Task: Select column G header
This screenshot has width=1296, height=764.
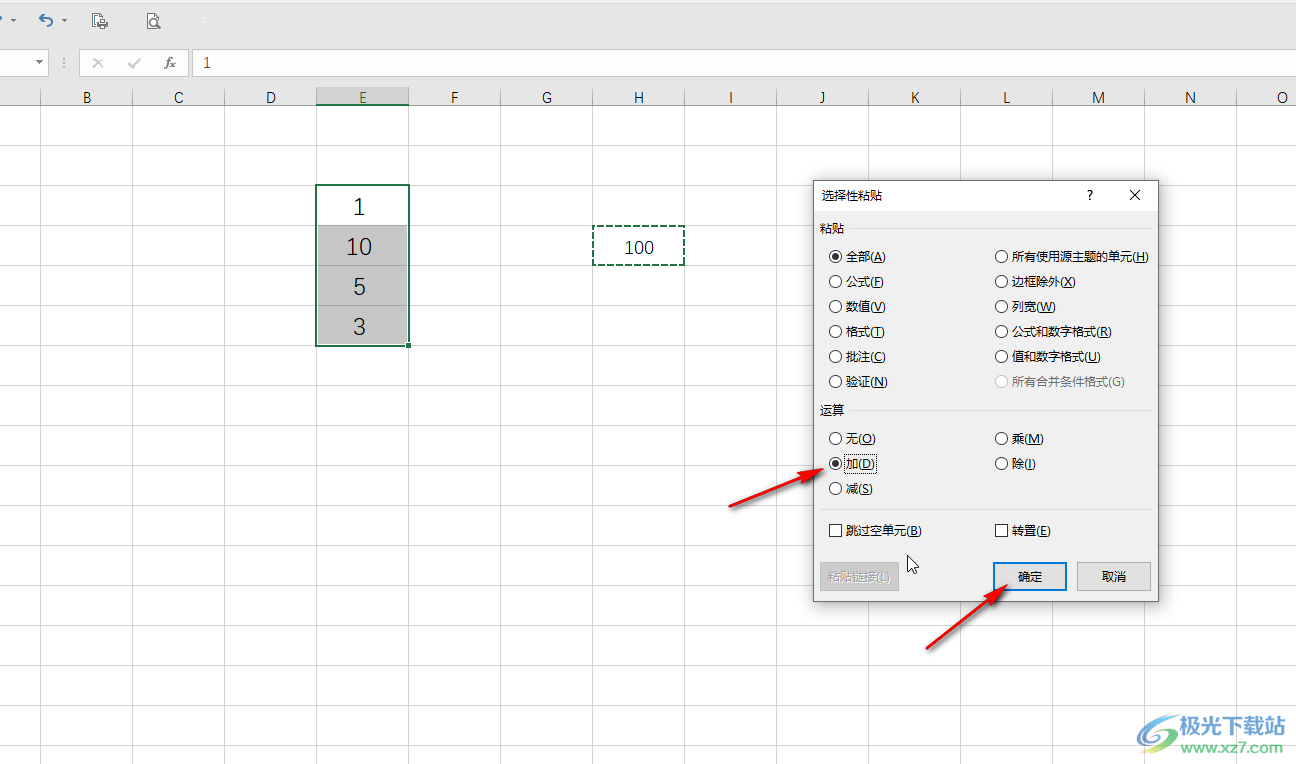Action: (x=547, y=97)
